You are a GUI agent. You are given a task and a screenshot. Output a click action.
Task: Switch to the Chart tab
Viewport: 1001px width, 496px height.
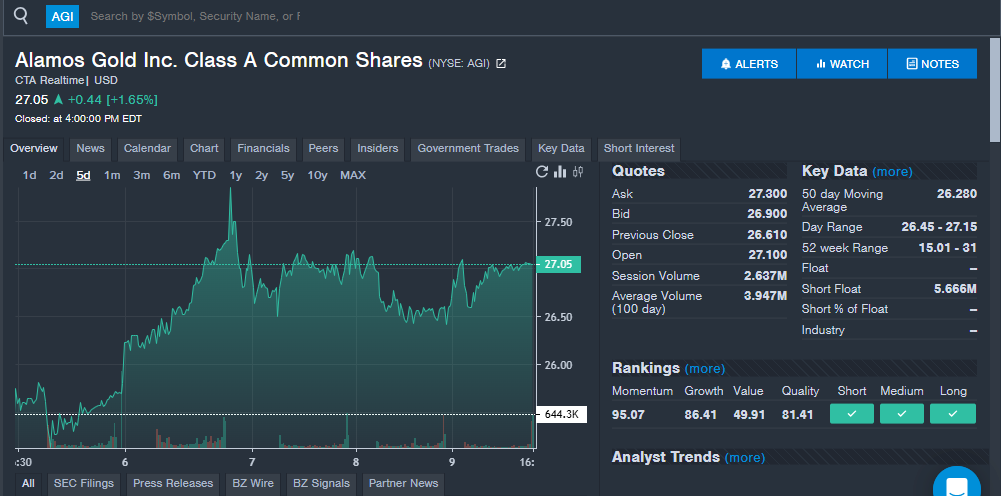(204, 149)
